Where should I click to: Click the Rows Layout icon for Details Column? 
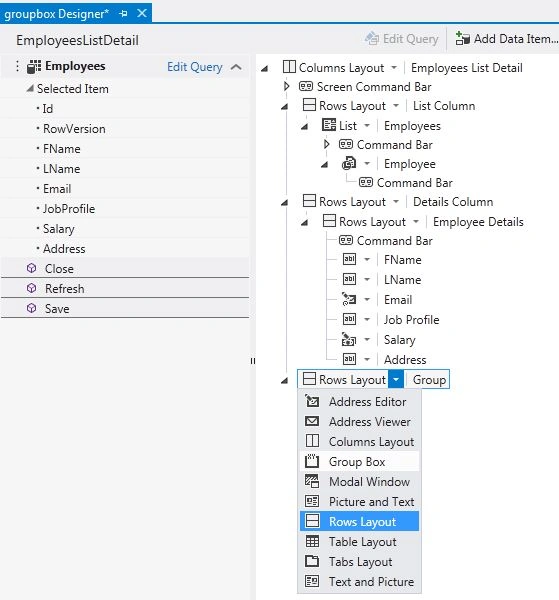pyautogui.click(x=309, y=201)
